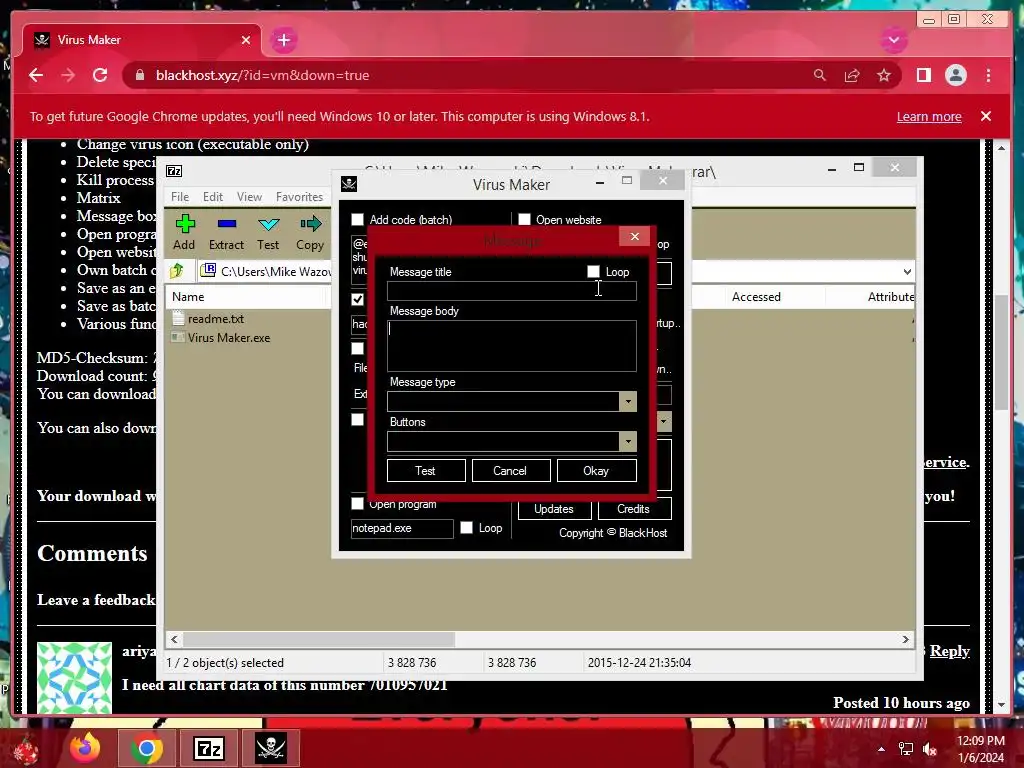
Task: Open the 7-Zip View menu
Action: (x=249, y=197)
